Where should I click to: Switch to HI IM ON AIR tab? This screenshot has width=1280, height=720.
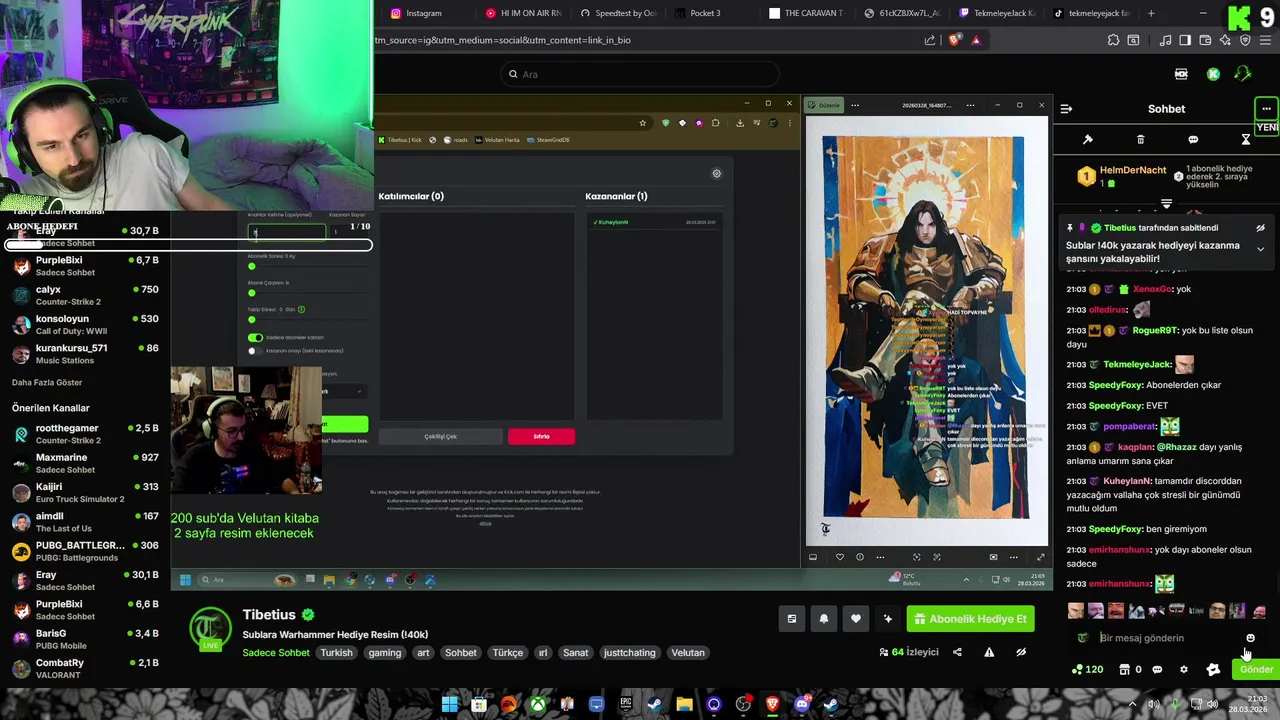pyautogui.click(x=522, y=13)
